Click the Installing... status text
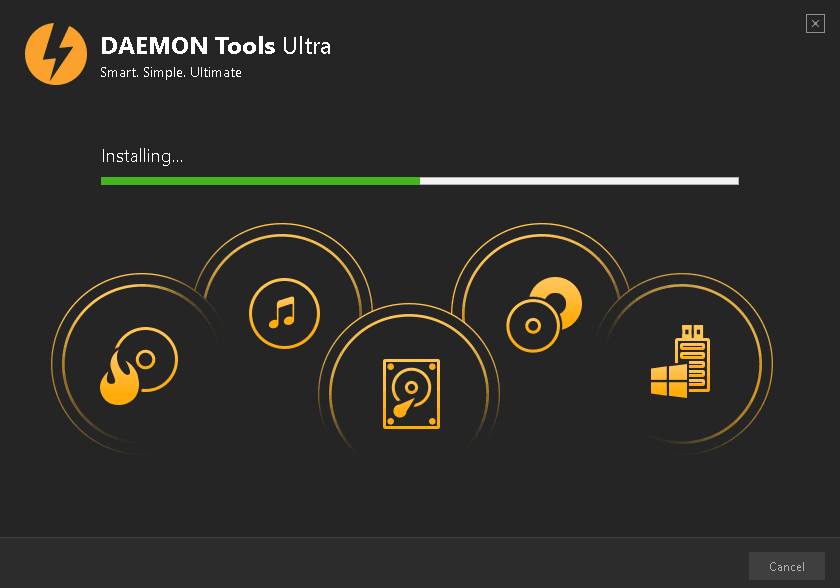 click(x=142, y=156)
